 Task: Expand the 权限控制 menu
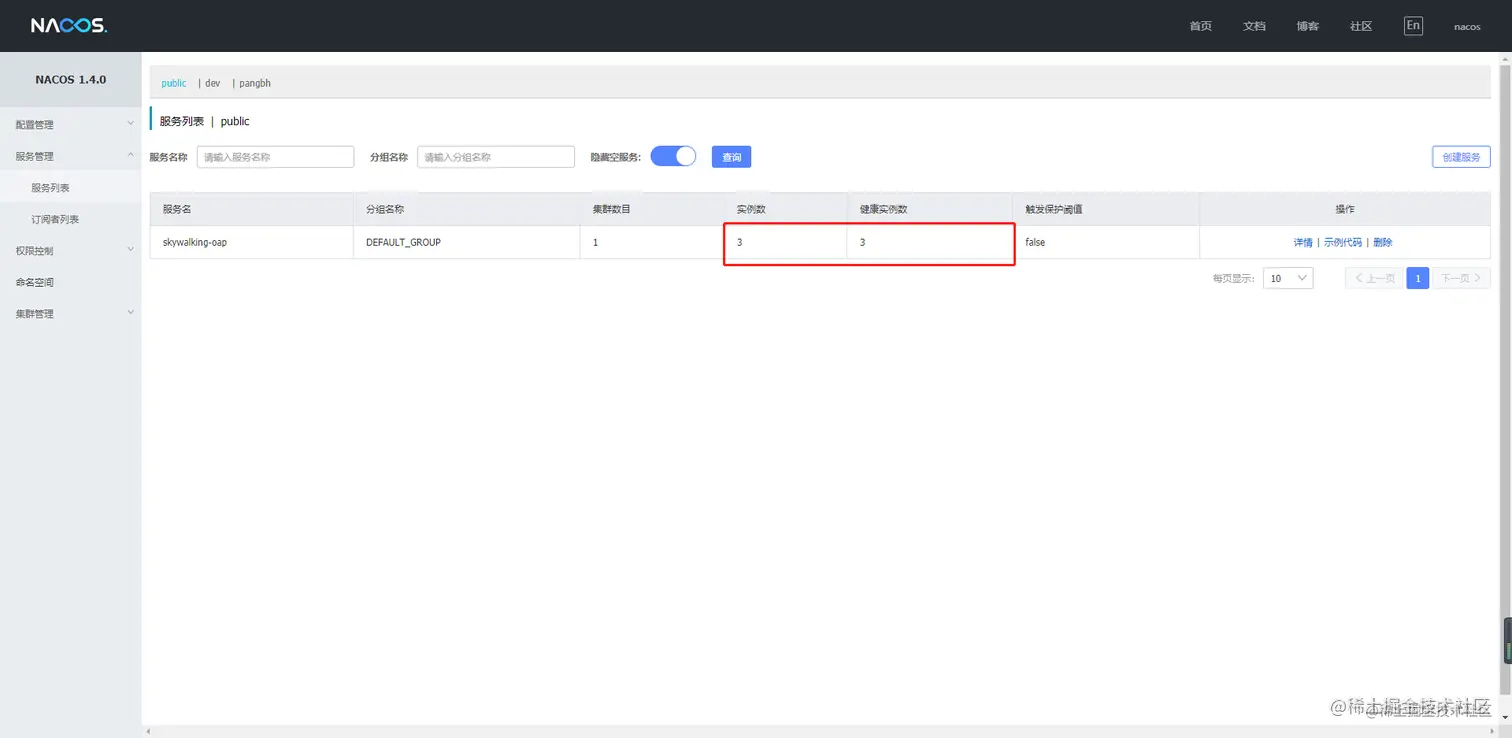[x=70, y=251]
